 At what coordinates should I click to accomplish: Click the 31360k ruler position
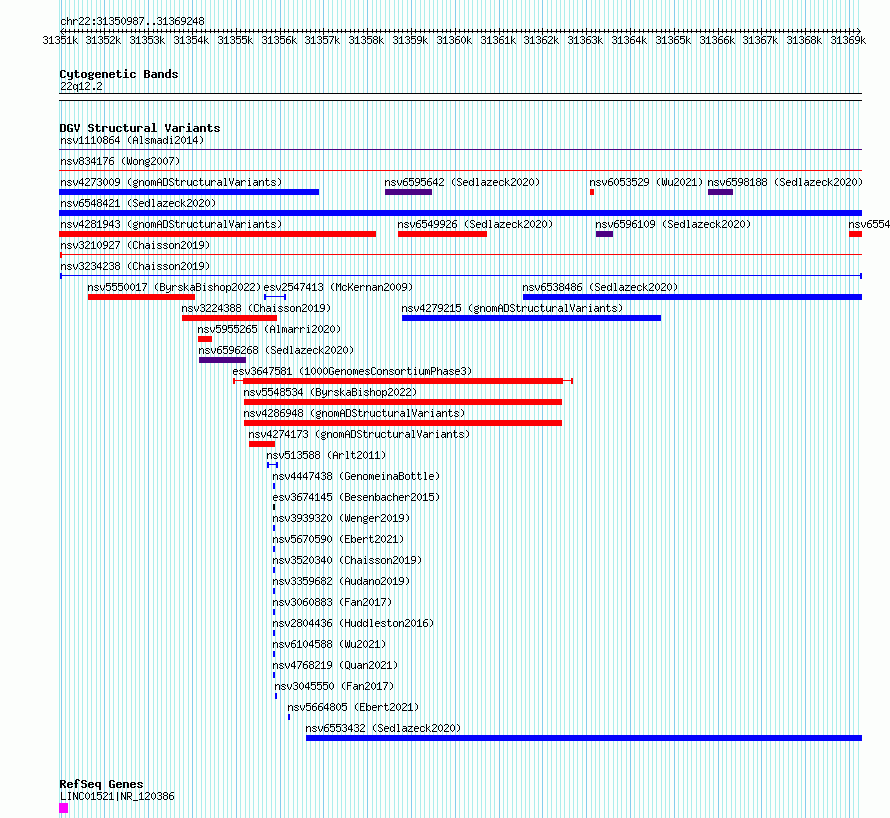click(454, 40)
